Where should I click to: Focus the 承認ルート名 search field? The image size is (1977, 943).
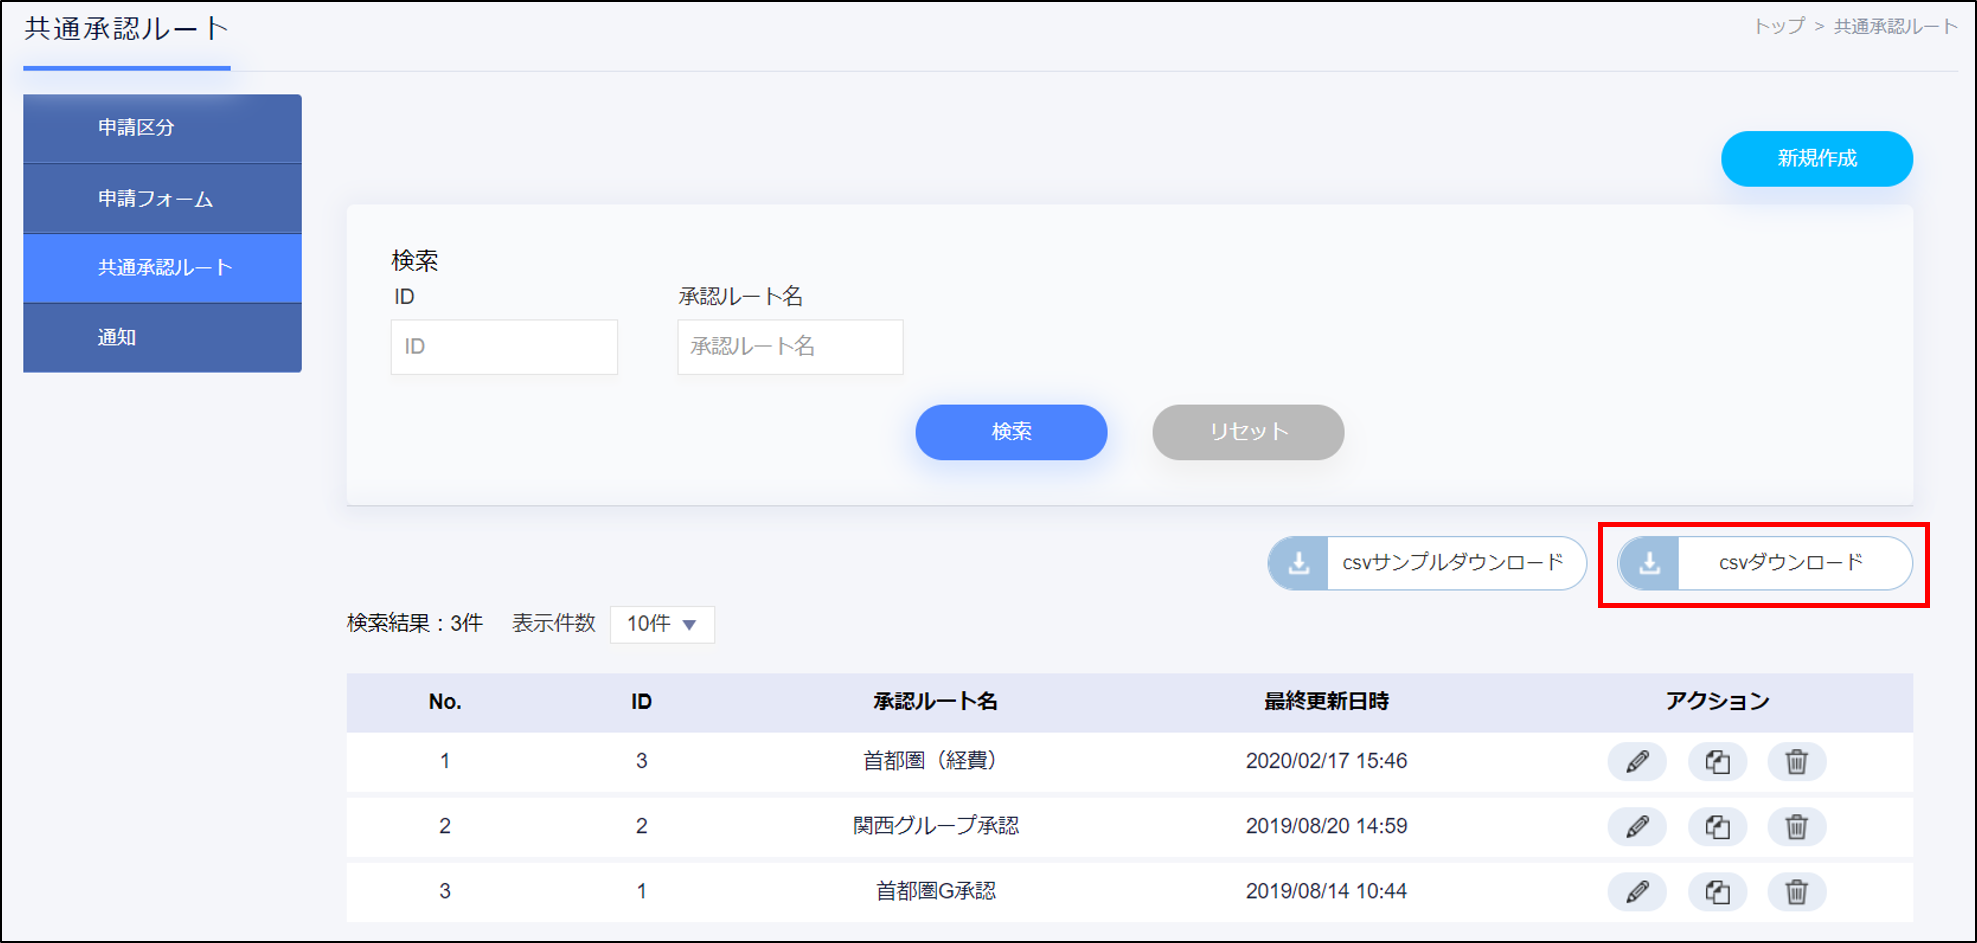pos(790,347)
